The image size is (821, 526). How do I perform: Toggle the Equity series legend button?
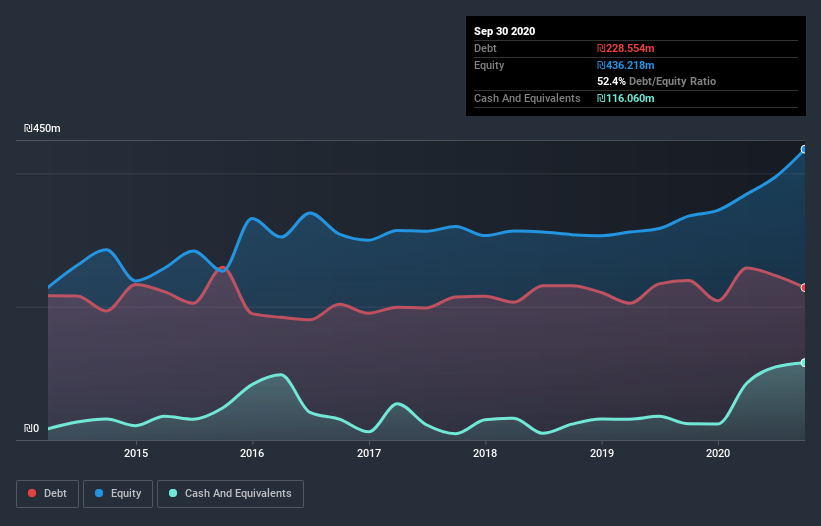point(118,494)
